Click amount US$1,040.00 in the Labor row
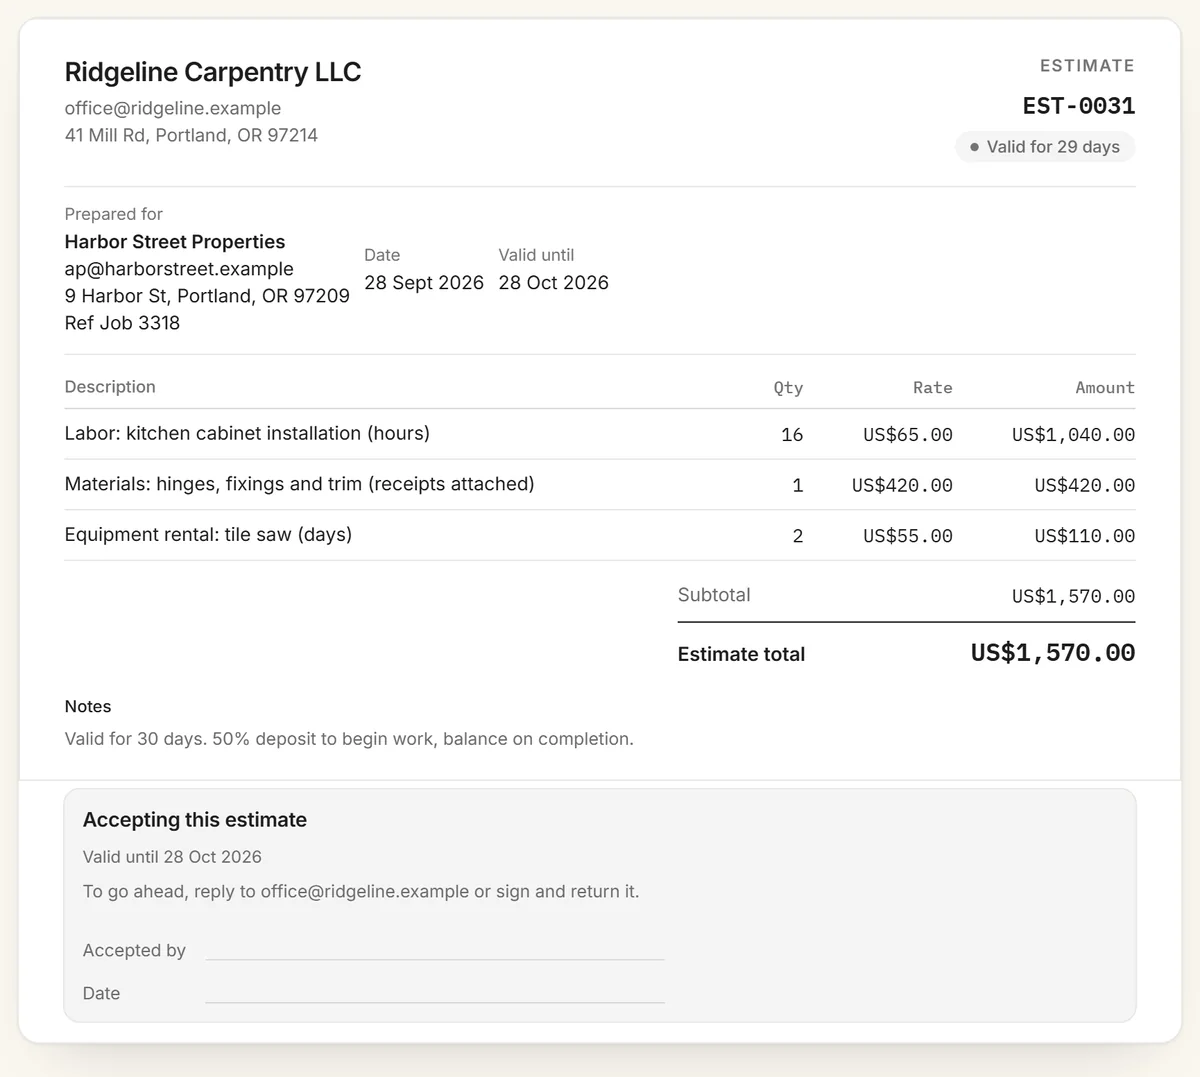Image resolution: width=1200 pixels, height=1077 pixels. [1073, 435]
